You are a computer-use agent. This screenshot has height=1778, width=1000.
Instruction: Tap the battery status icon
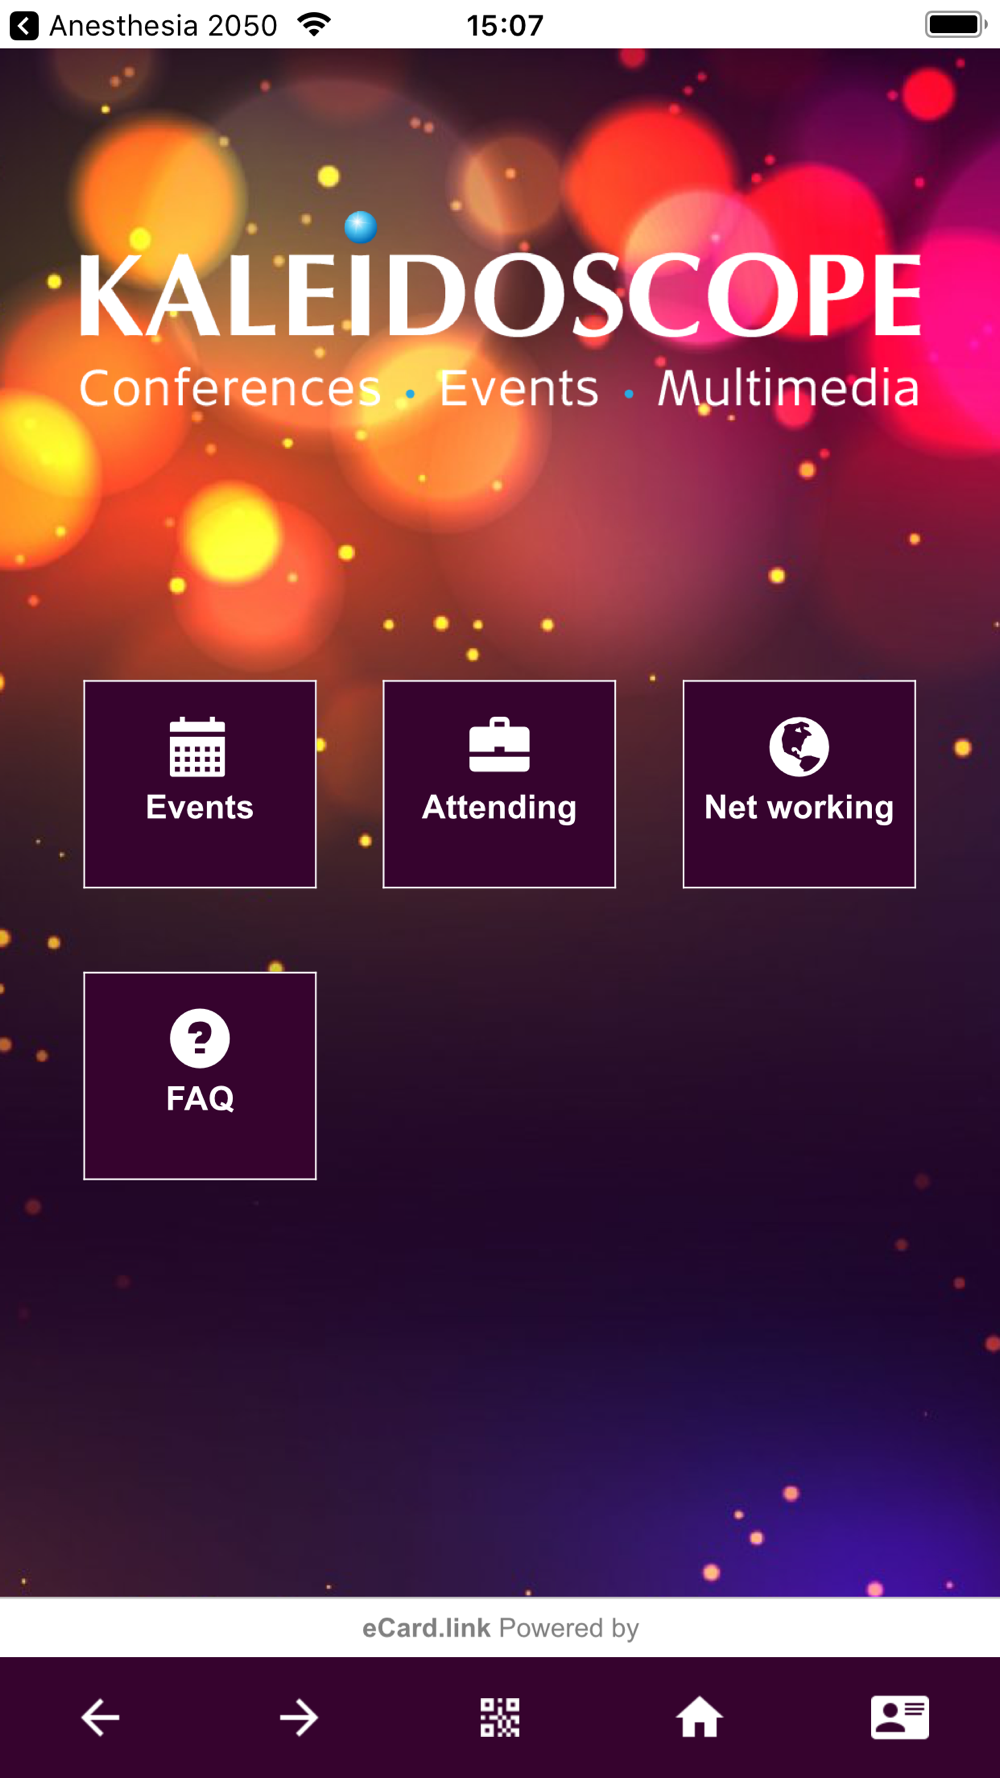956,25
